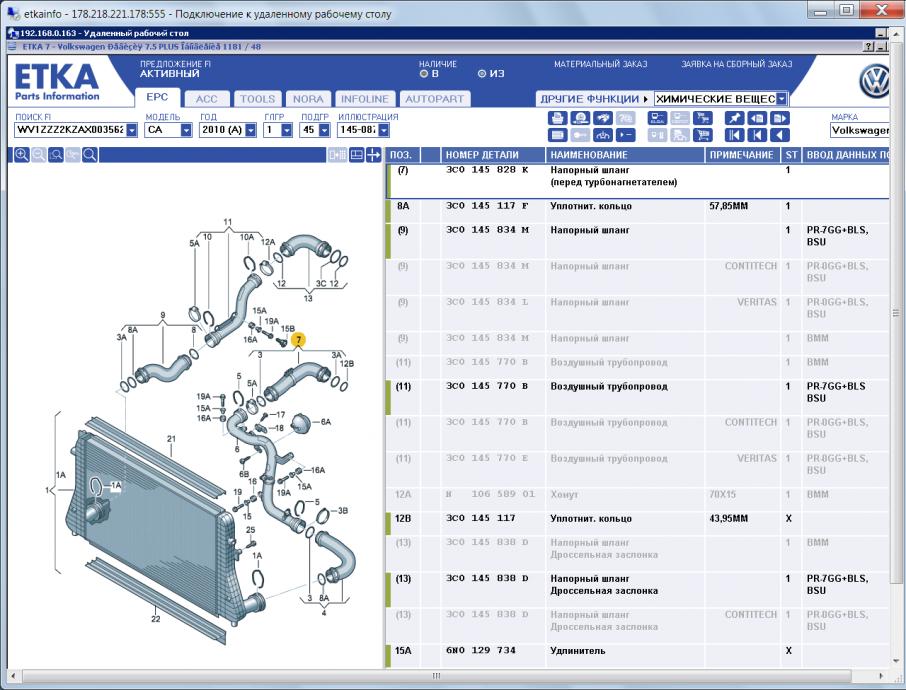906x690 pixels.
Task: Open the INFOLINE tab
Action: 365,99
